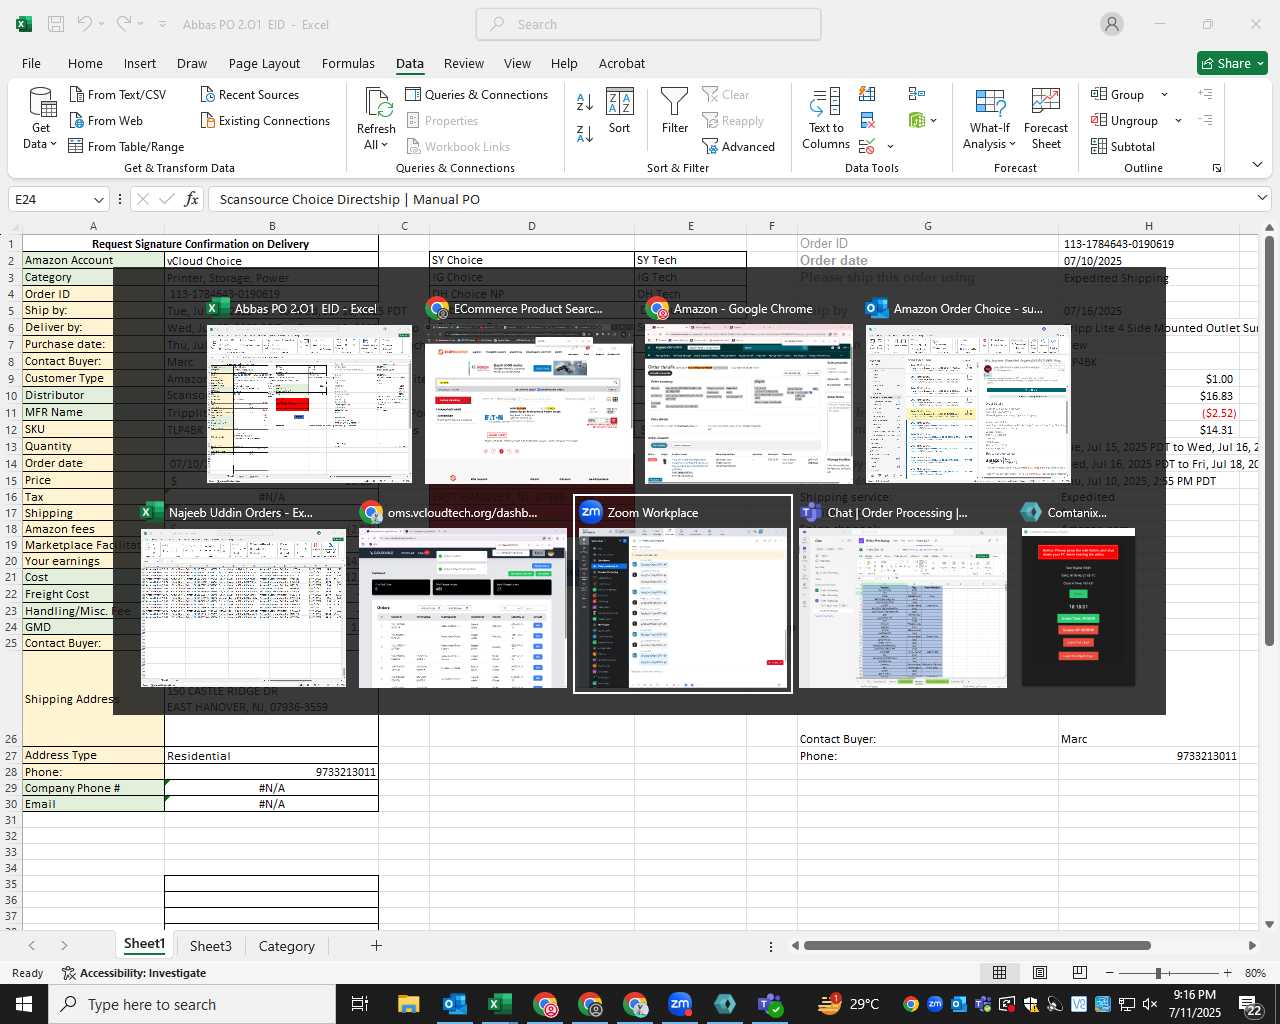
Task: Click the What-If Analysis icon
Action: pyautogui.click(x=990, y=103)
